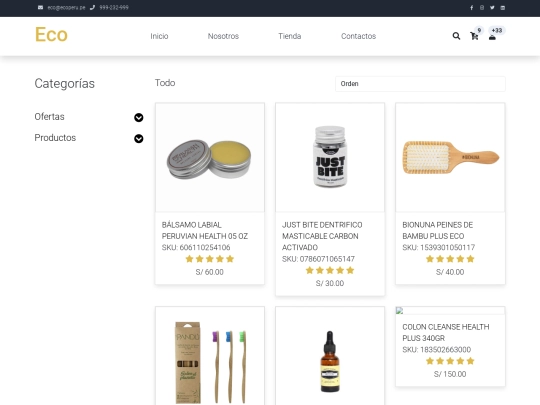Click the 999-232-999 phone number
Image resolution: width=540 pixels, height=405 pixels.
pos(114,8)
